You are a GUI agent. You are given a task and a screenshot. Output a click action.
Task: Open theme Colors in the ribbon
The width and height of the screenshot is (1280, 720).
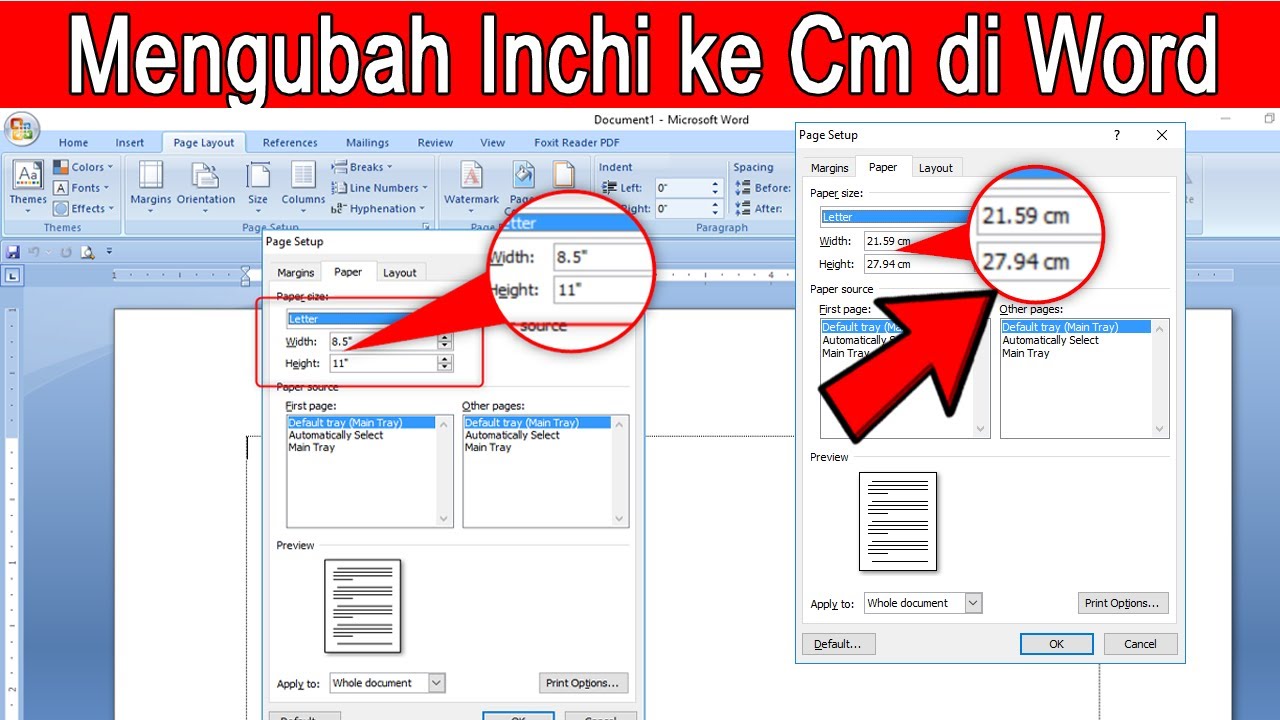tap(83, 167)
